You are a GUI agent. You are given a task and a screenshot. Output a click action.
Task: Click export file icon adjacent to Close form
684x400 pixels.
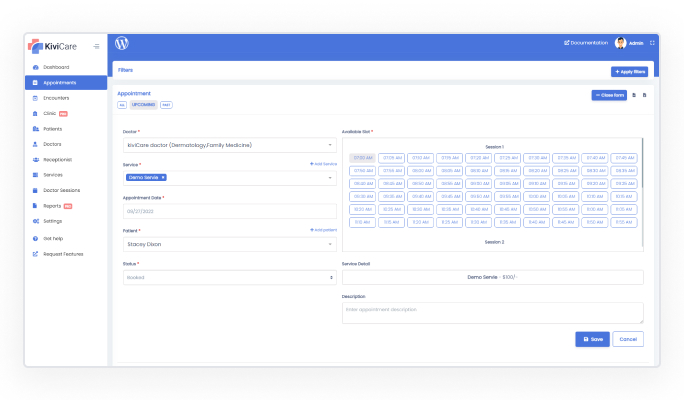point(634,95)
